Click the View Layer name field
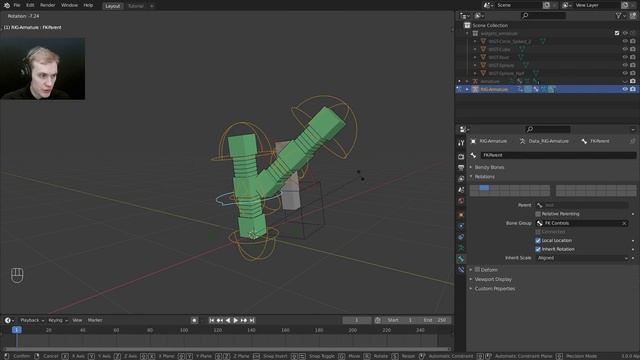This screenshot has width=640, height=360. point(597,5)
